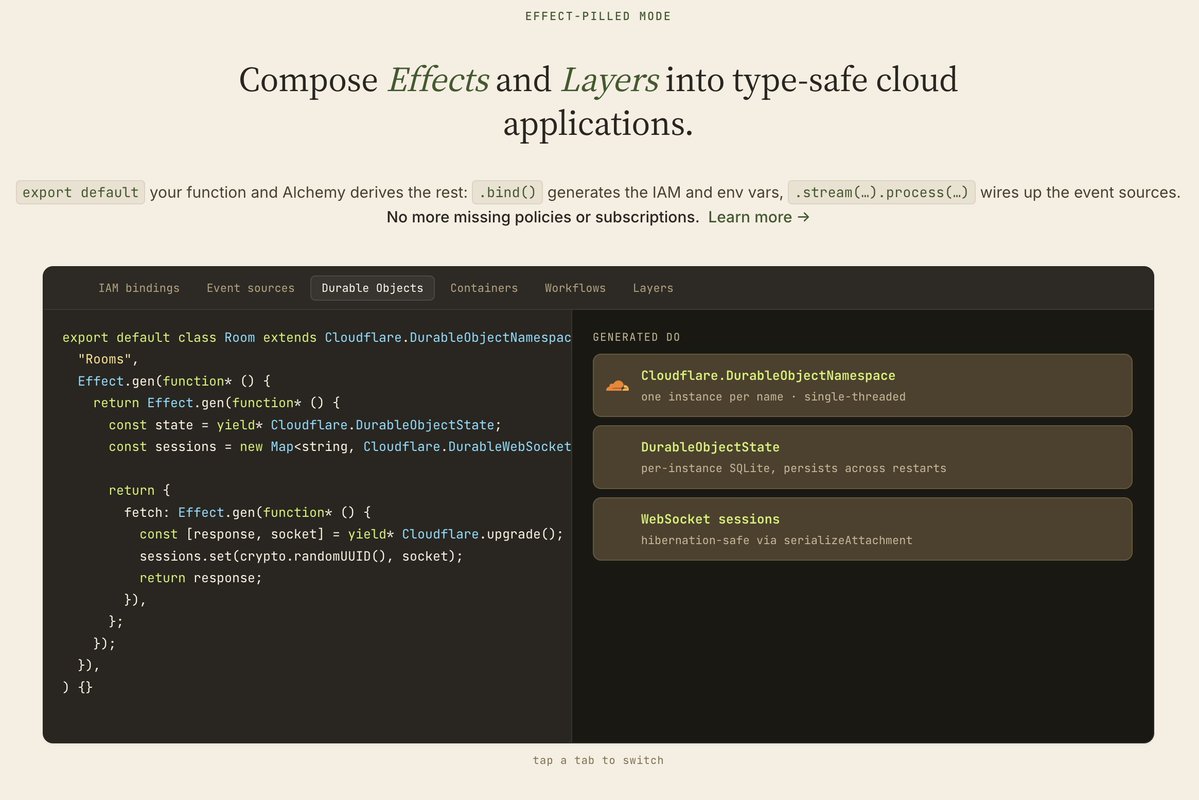Click the Cloudflare cloud icon
Viewport: 1199px width, 800px height.
[617, 385]
